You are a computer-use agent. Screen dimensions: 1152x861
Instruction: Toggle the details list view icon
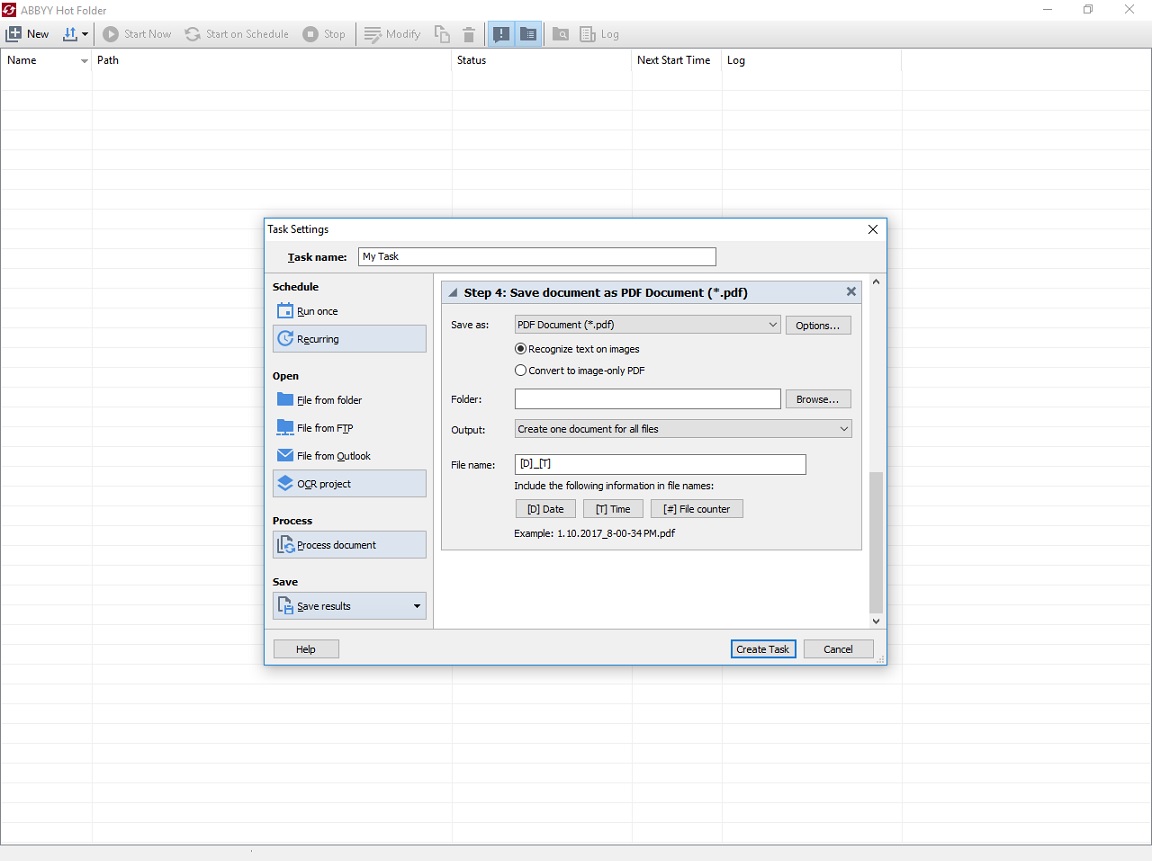[x=528, y=34]
